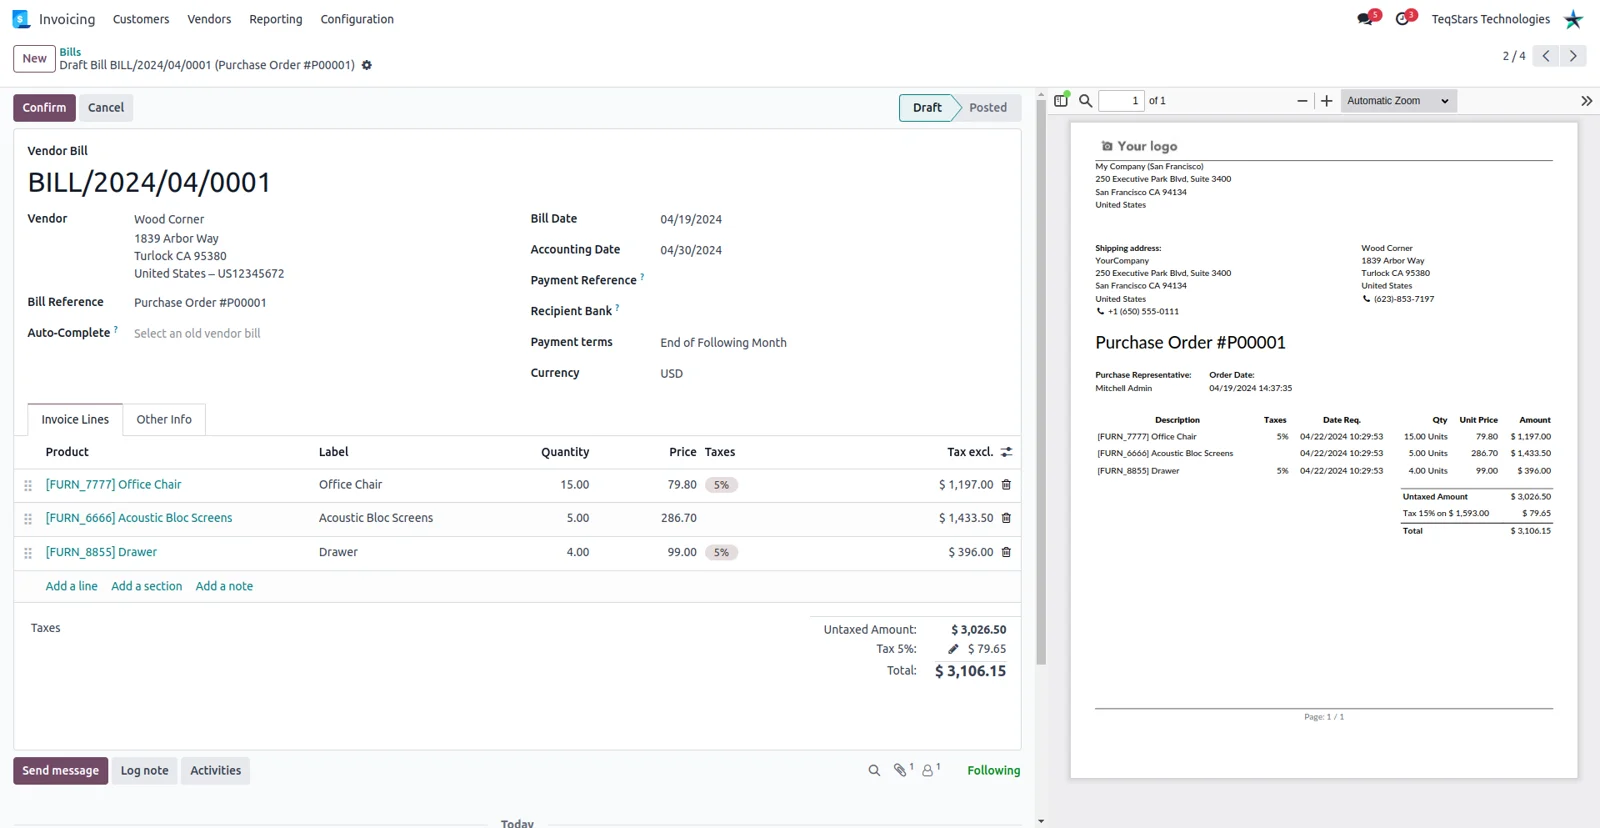Open the Customers menu
The image size is (1600, 828).
(x=141, y=19)
